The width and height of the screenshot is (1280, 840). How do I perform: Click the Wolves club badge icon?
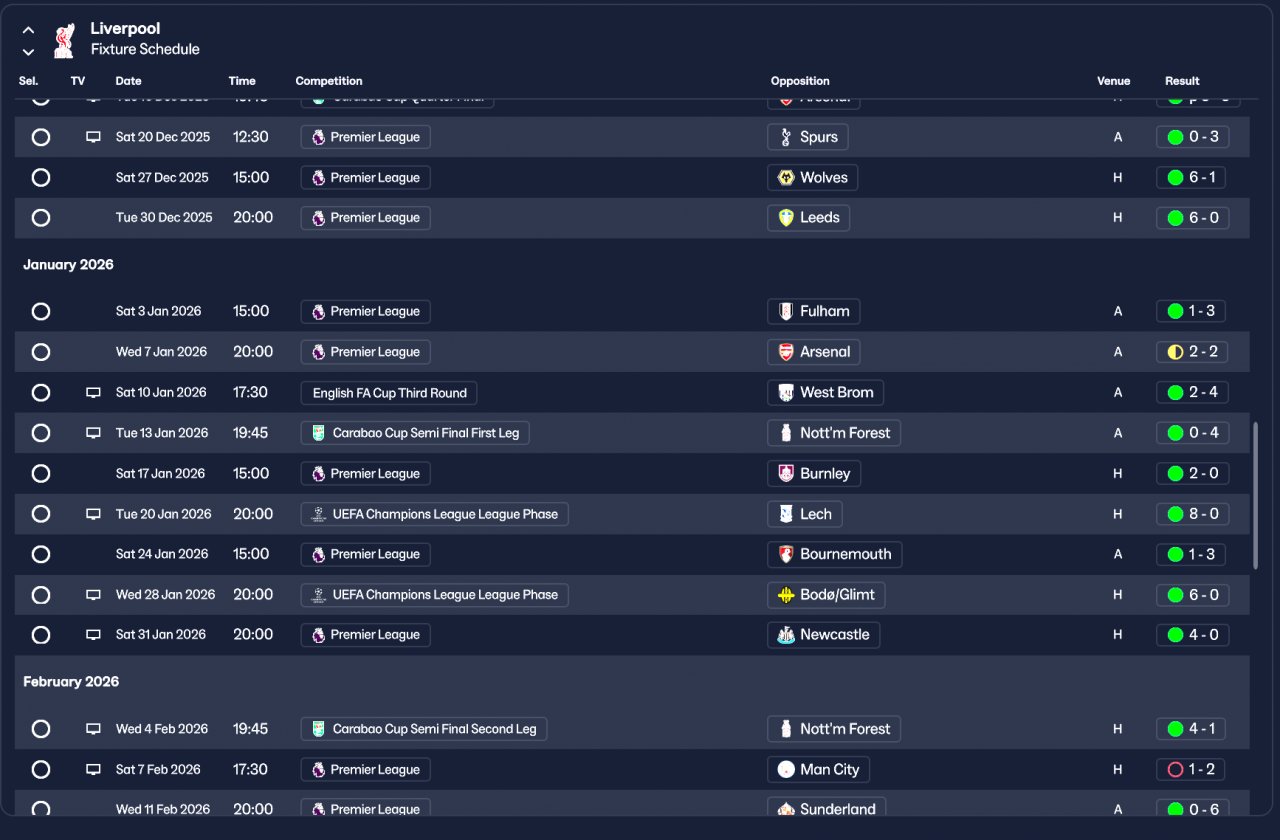[786, 178]
